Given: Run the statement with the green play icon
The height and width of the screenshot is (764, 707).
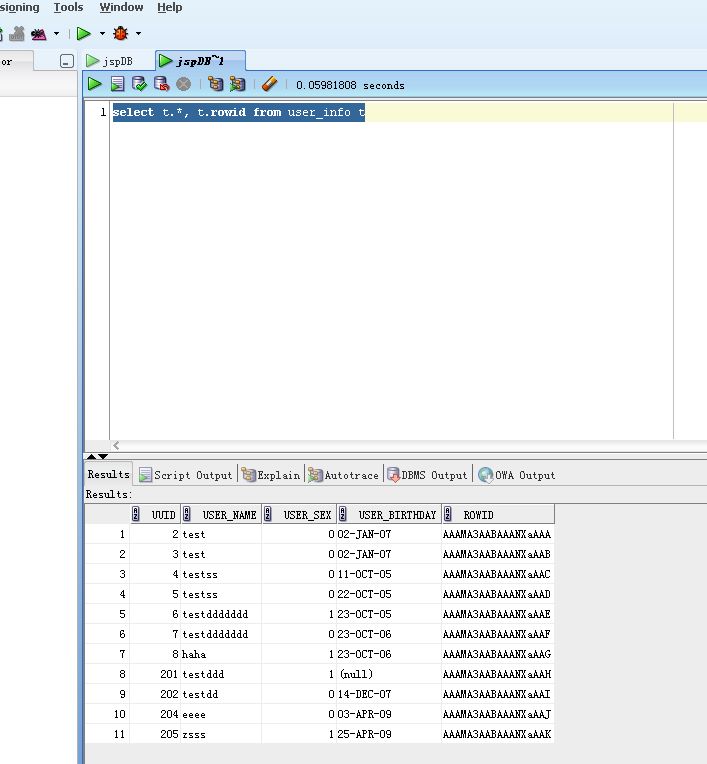Looking at the screenshot, I should pos(95,84).
